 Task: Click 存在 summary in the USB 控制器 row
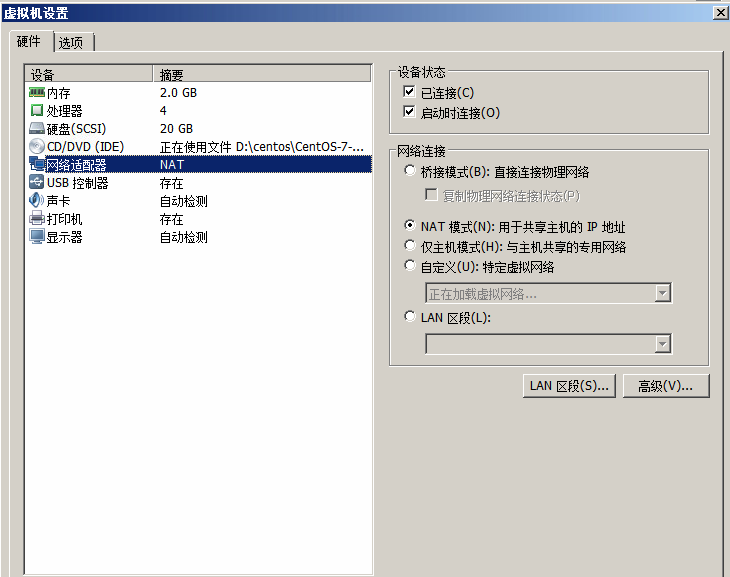tap(171, 183)
